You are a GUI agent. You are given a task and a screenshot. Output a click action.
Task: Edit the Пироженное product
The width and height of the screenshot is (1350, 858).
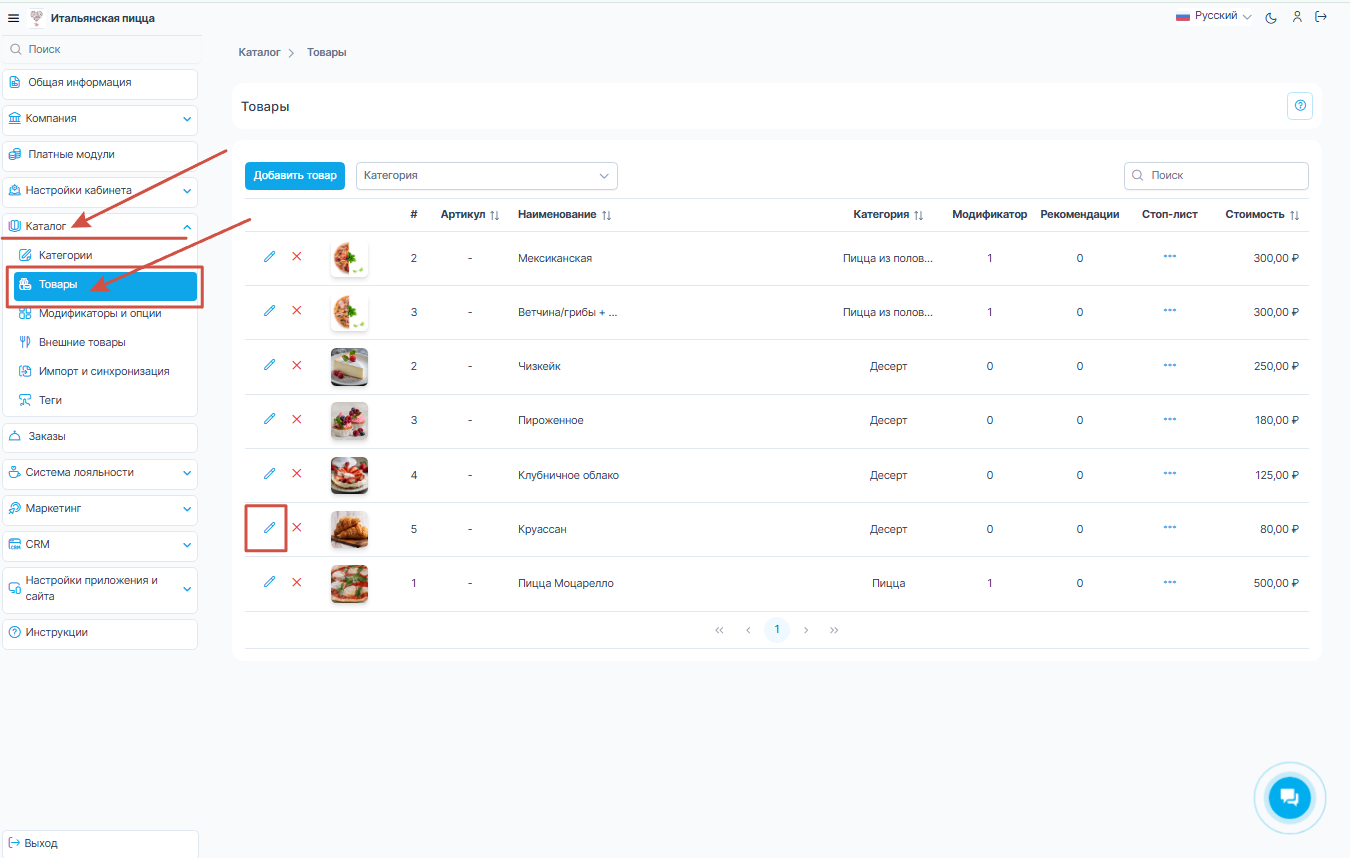(x=269, y=419)
